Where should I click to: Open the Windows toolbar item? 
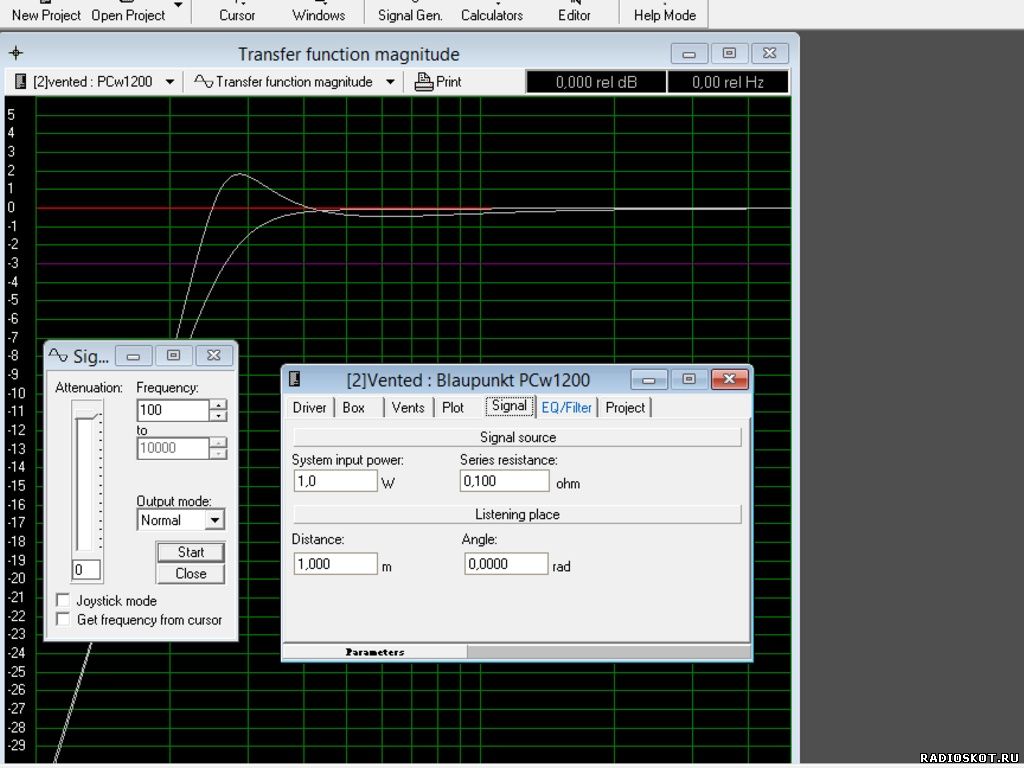(x=319, y=13)
